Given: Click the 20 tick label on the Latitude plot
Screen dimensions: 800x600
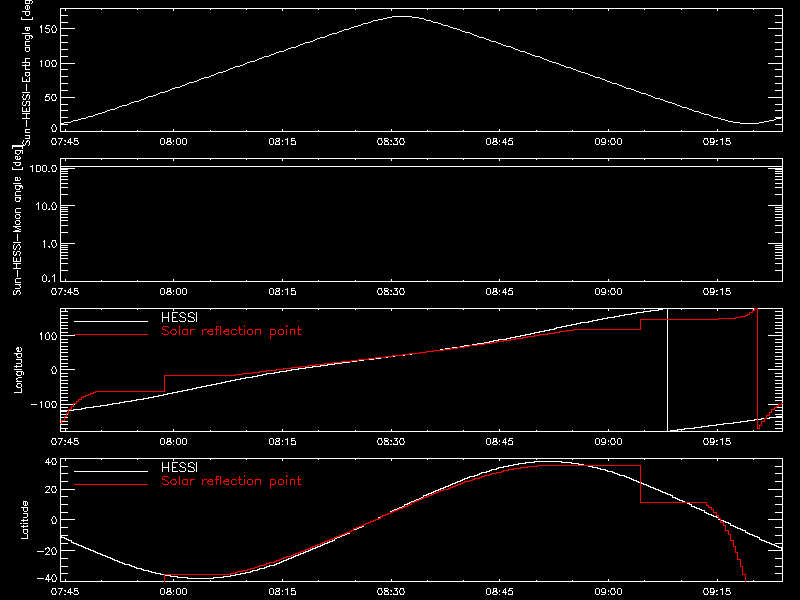Looking at the screenshot, I should pyautogui.click(x=51, y=489).
